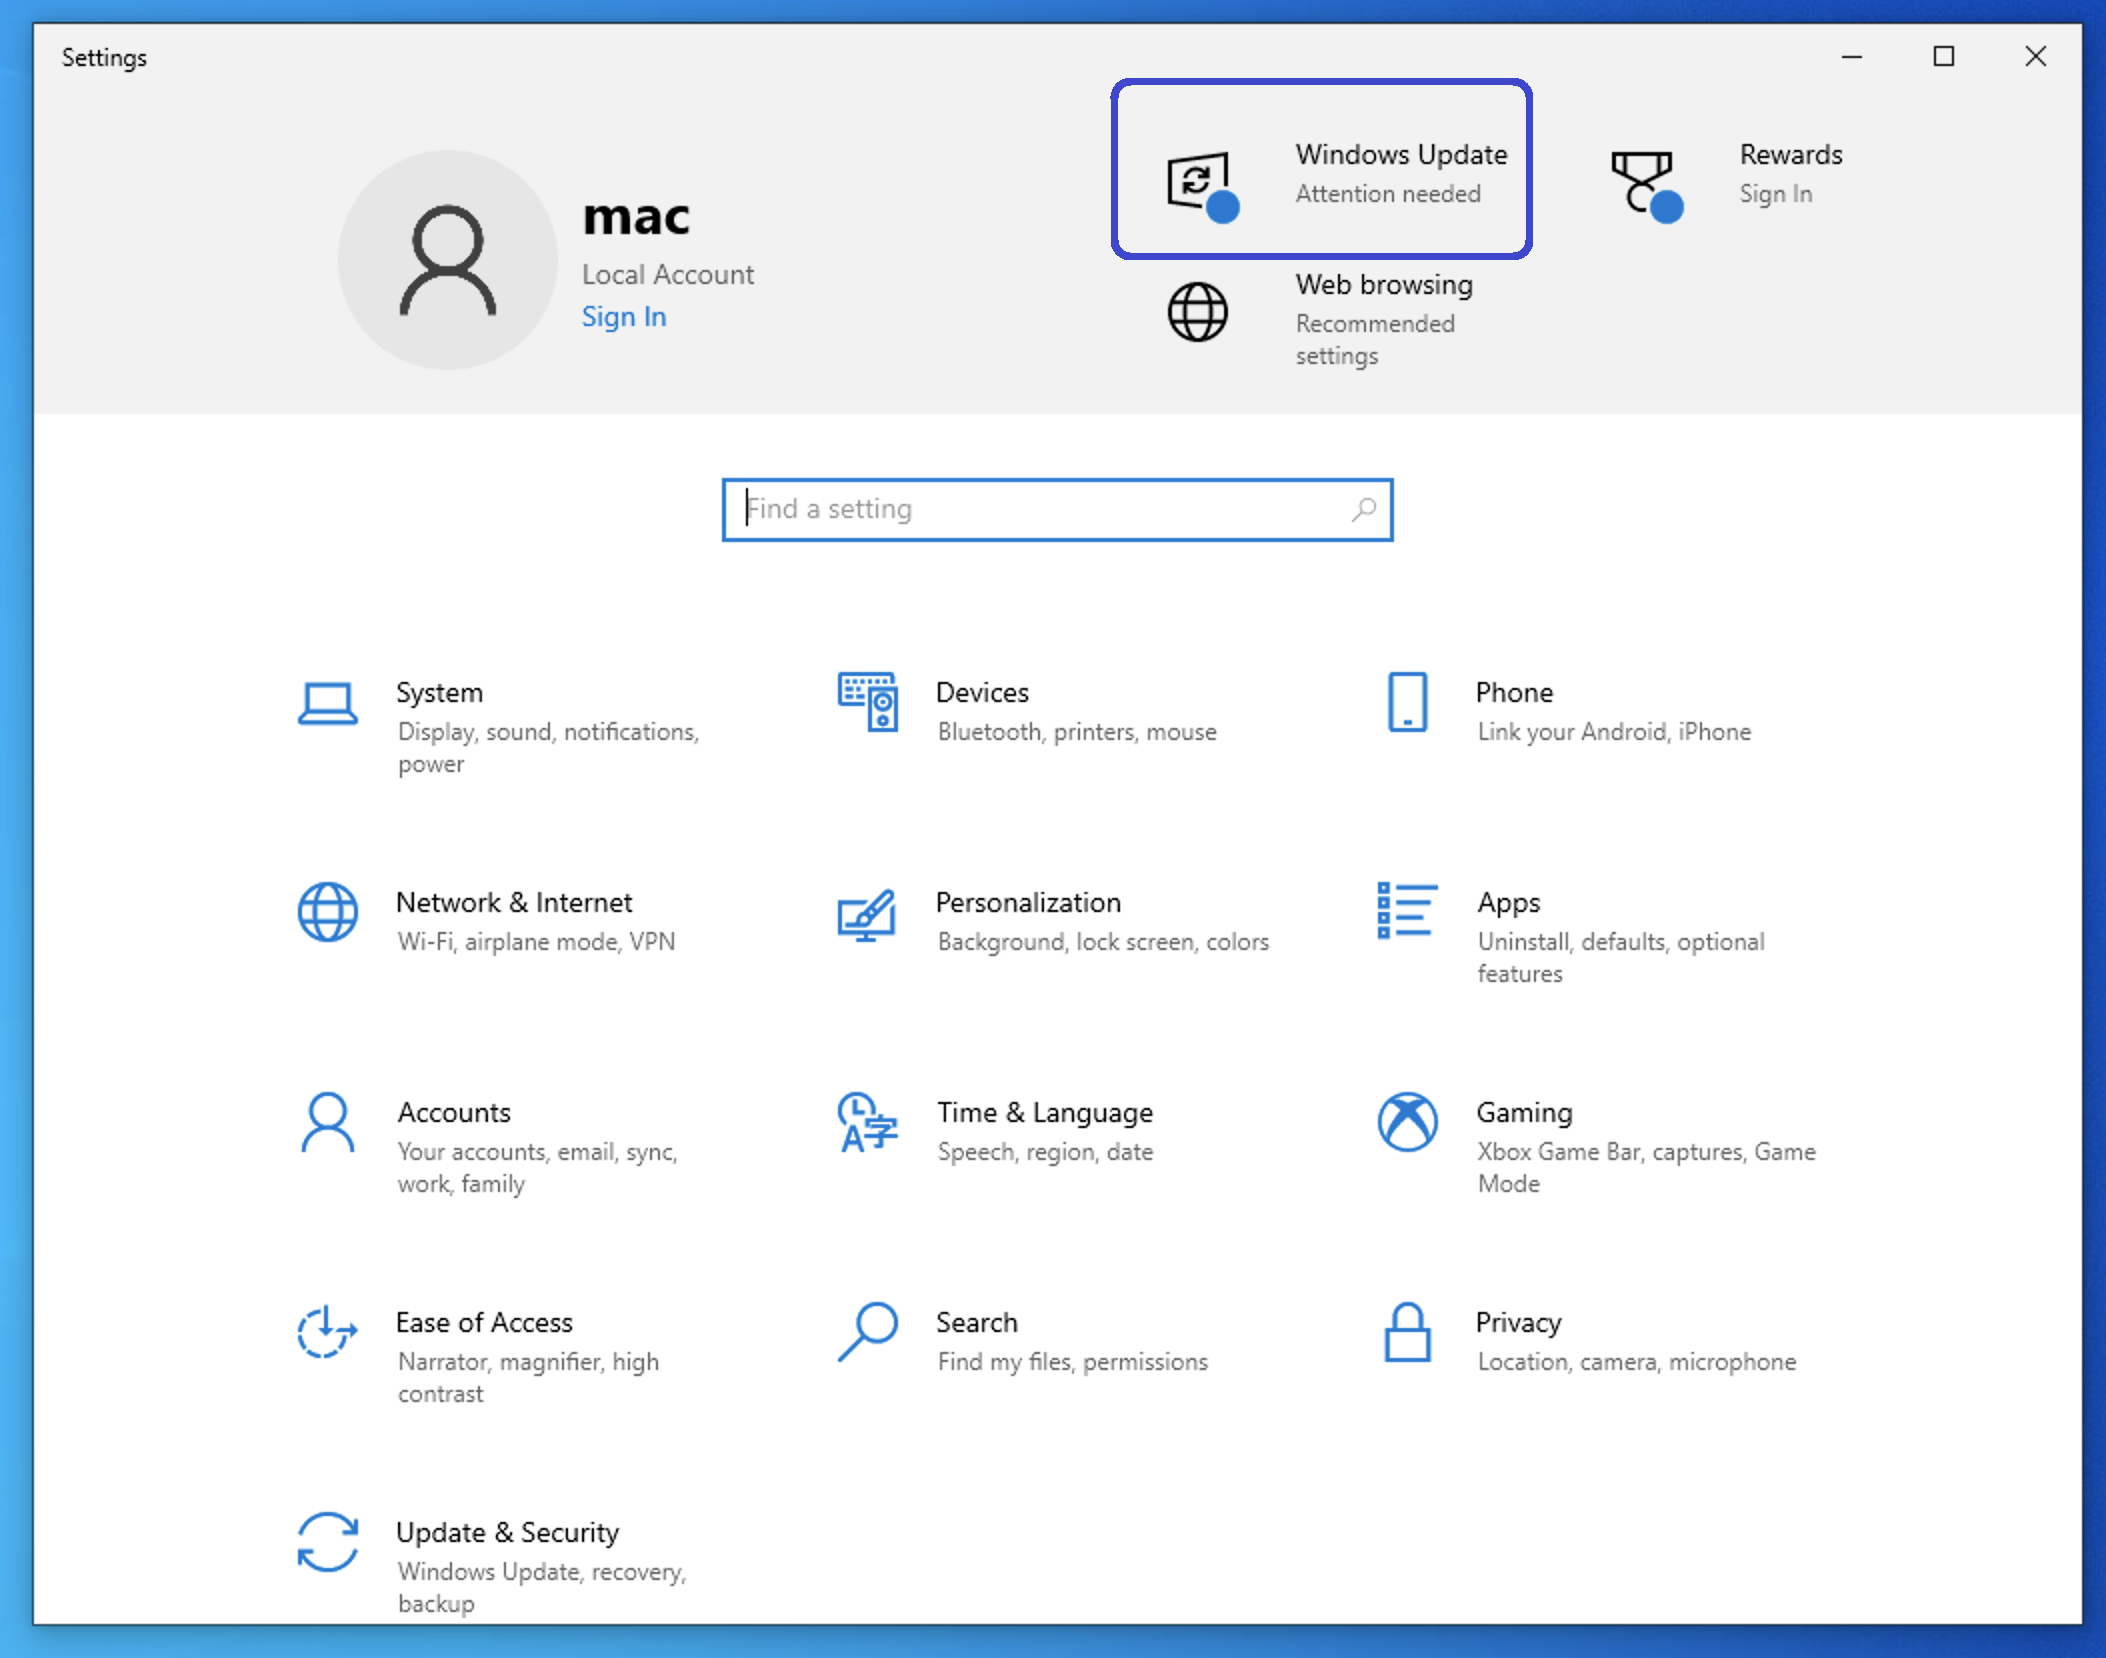Open the Privacy category title
2106x1658 pixels.
(x=1518, y=1322)
